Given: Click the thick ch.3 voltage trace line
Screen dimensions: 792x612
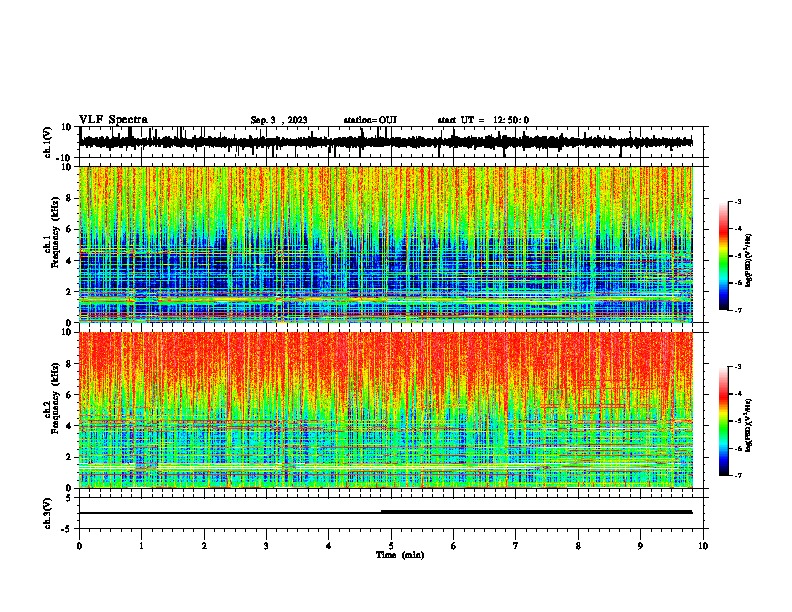Looking at the screenshot, I should [536, 512].
